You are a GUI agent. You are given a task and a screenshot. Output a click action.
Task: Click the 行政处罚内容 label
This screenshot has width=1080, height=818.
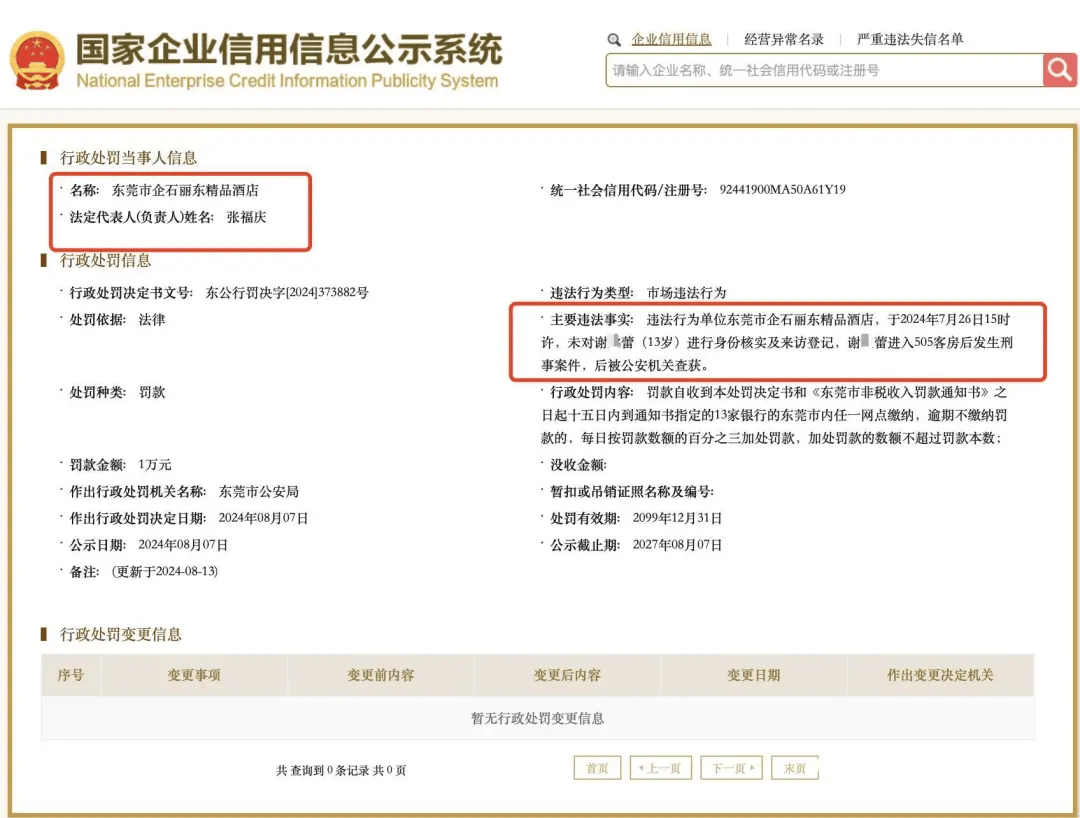[x=592, y=392]
